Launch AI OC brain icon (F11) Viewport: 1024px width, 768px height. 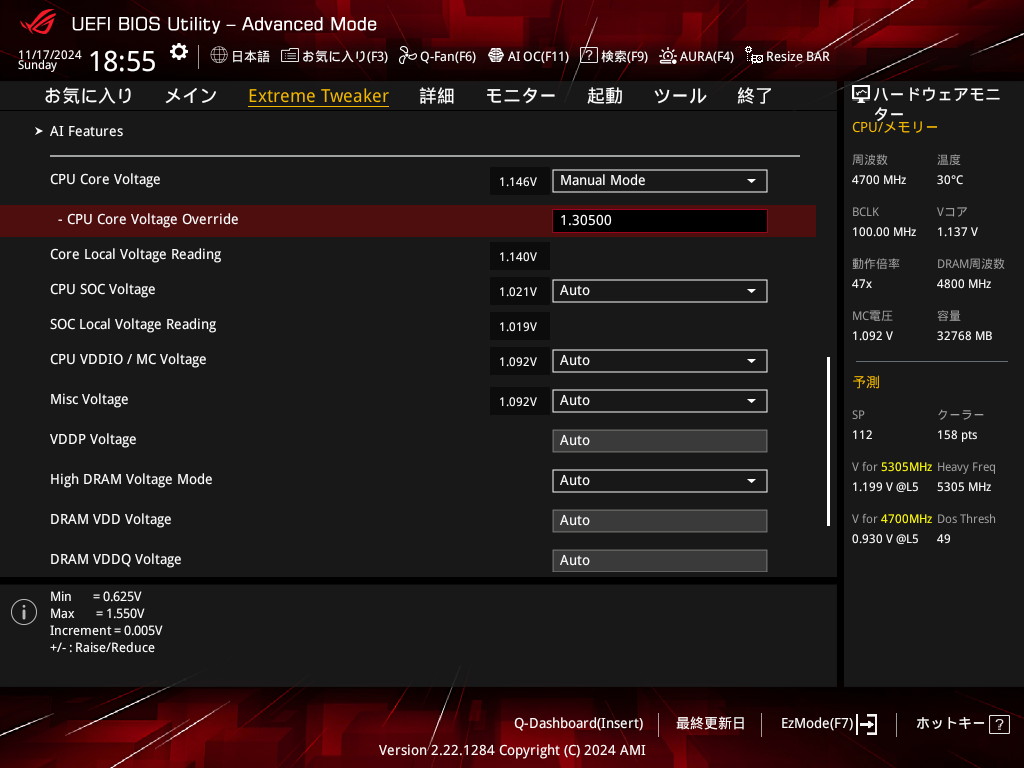pyautogui.click(x=496, y=56)
